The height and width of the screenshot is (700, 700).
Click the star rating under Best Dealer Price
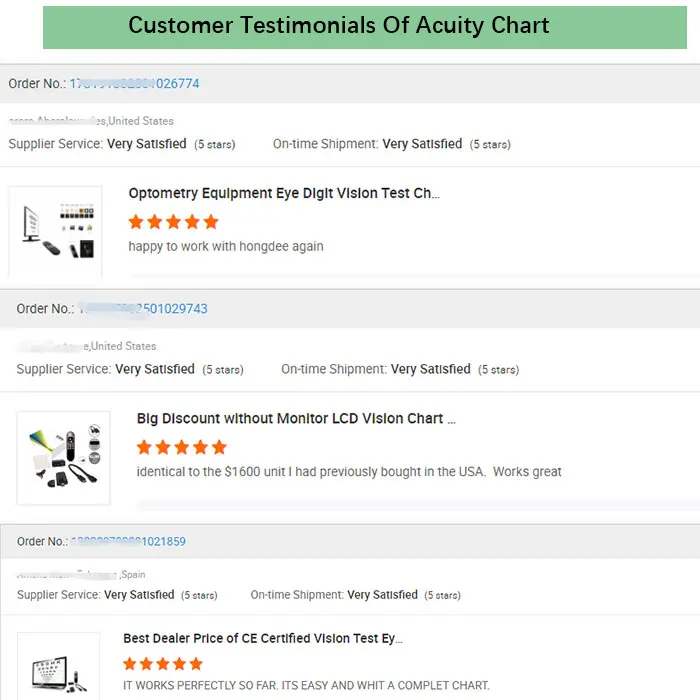(163, 664)
